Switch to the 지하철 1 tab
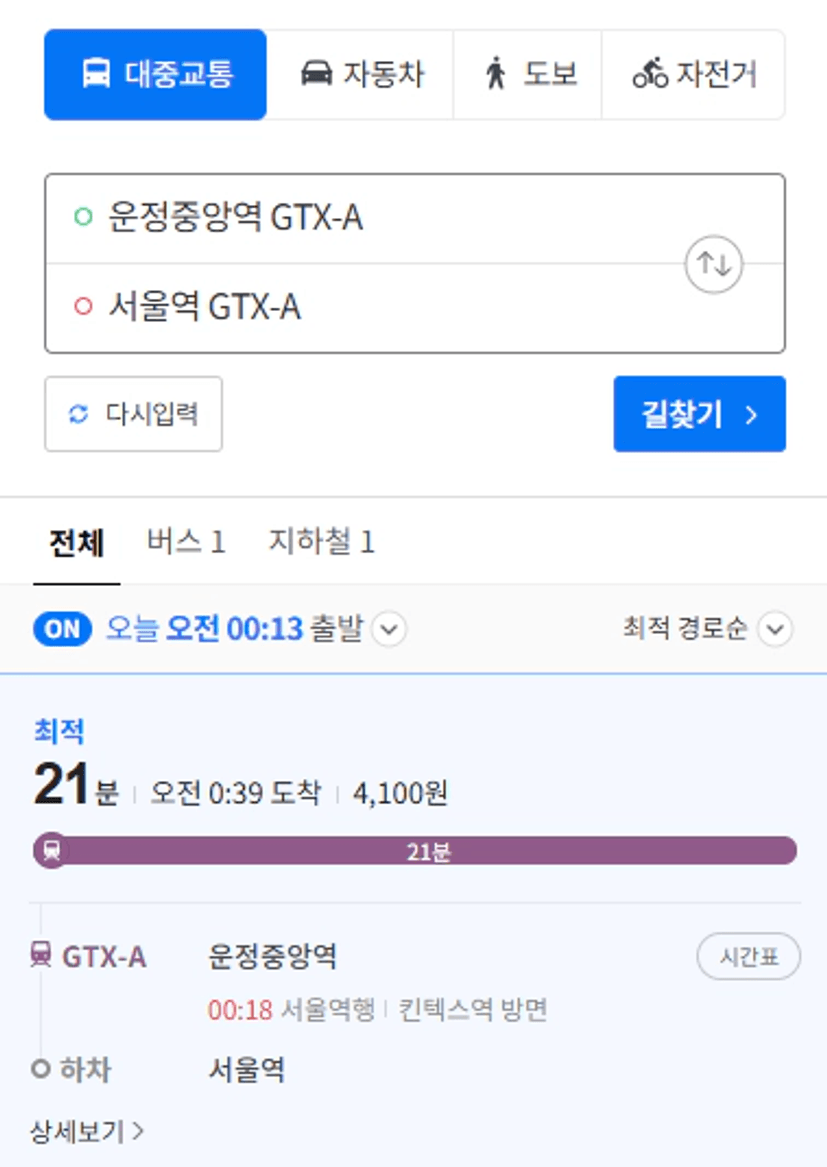827x1167 pixels. pos(321,542)
